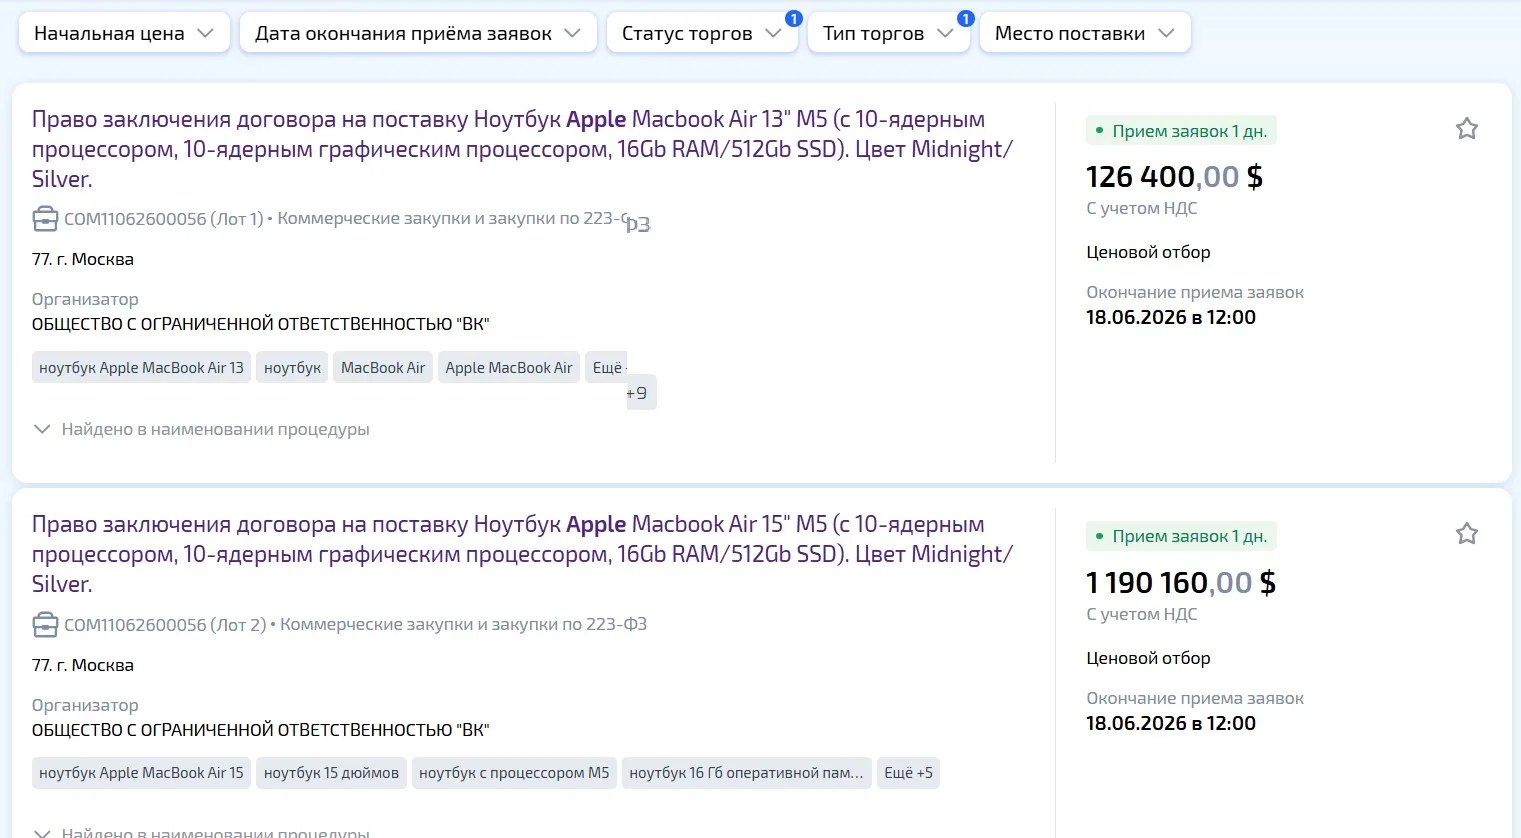1521x838 pixels.
Task: Expand the Статус торгов filter
Action: [702, 33]
